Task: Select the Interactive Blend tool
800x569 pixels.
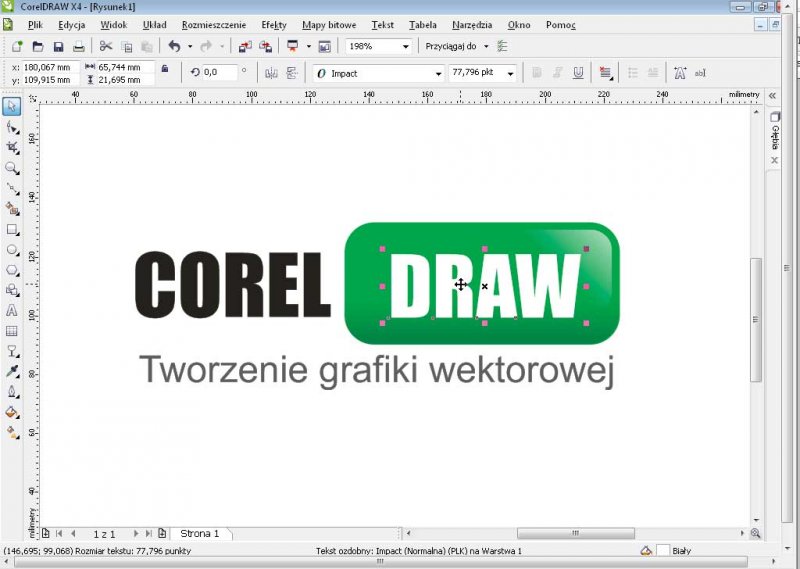Action: pyautogui.click(x=12, y=351)
